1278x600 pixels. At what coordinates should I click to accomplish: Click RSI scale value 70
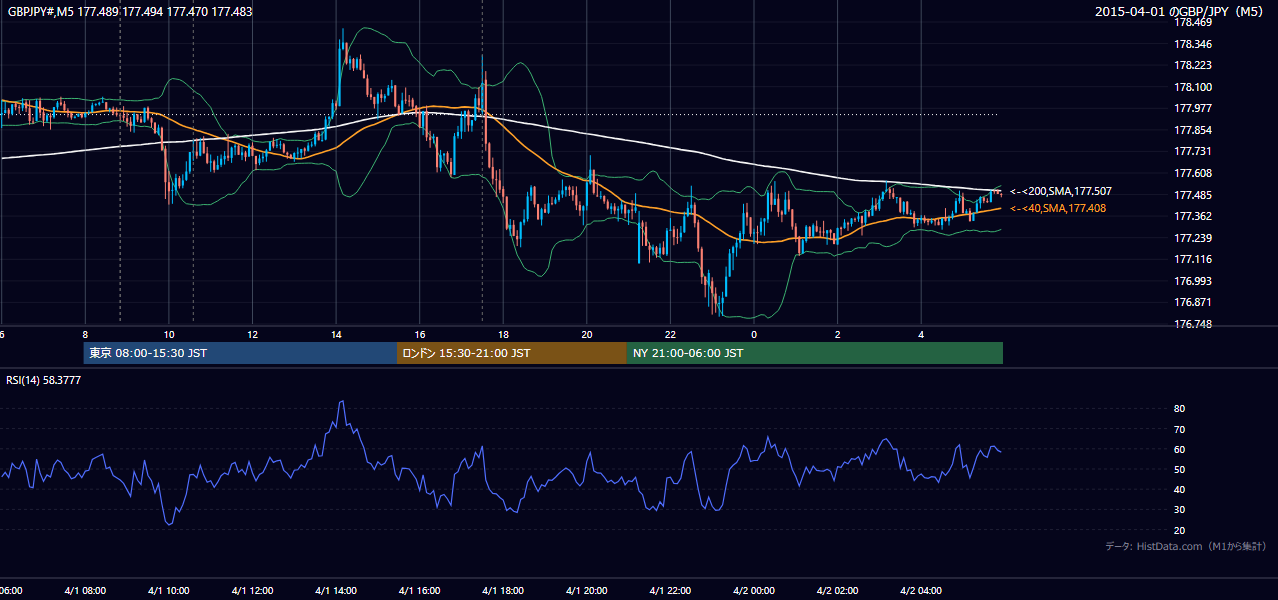[1179, 429]
